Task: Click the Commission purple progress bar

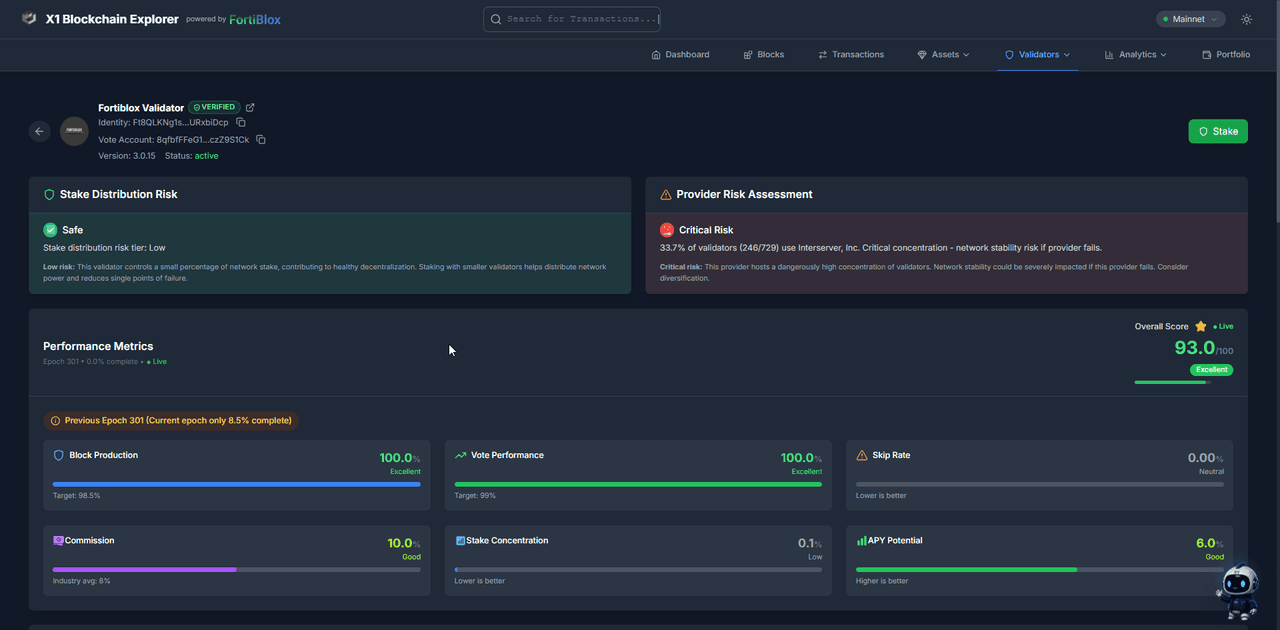Action: point(145,570)
